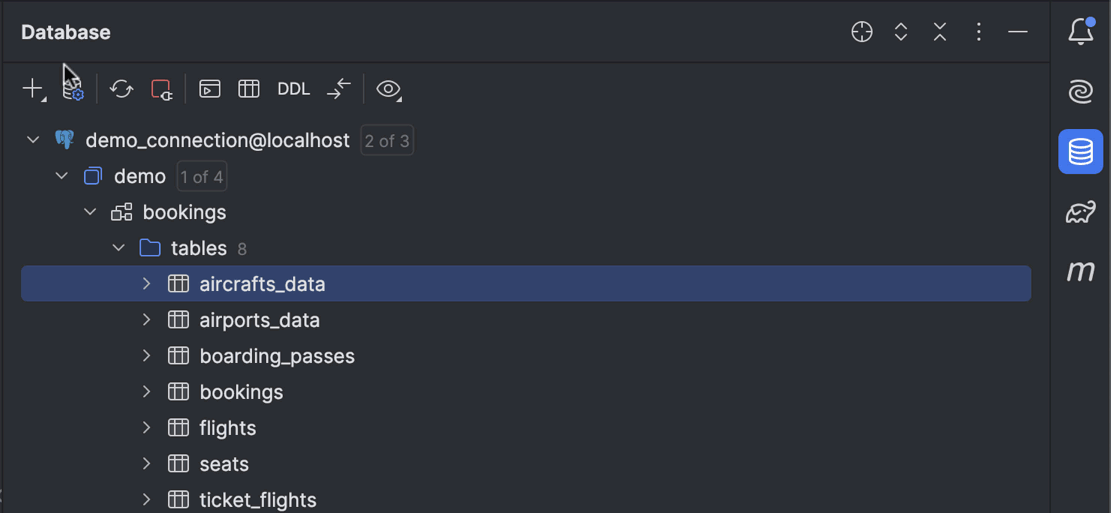This screenshot has height=513, width=1111.
Task: Collapse the demo_connection@localhost node
Action: click(x=33, y=140)
